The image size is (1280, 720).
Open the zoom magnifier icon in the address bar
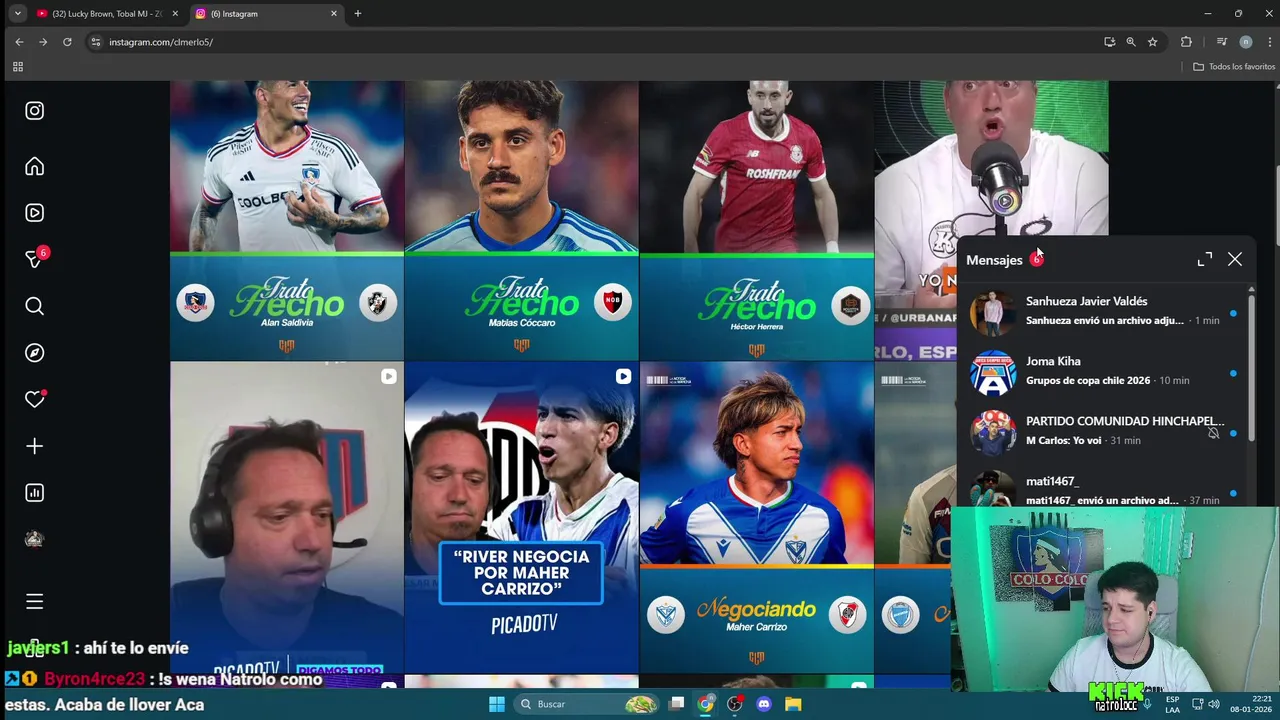click(1131, 42)
